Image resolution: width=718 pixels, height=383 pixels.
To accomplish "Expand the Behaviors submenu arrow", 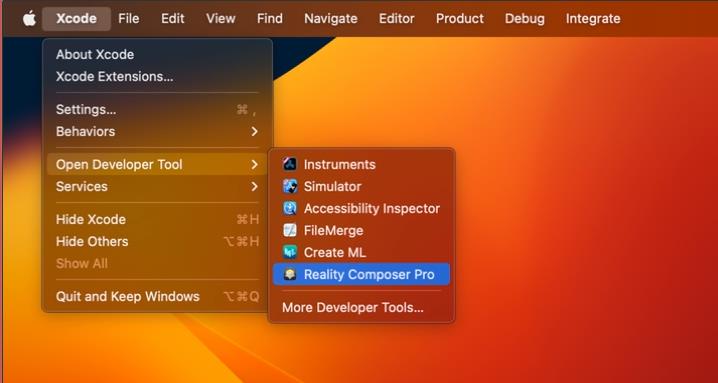I will tap(255, 131).
